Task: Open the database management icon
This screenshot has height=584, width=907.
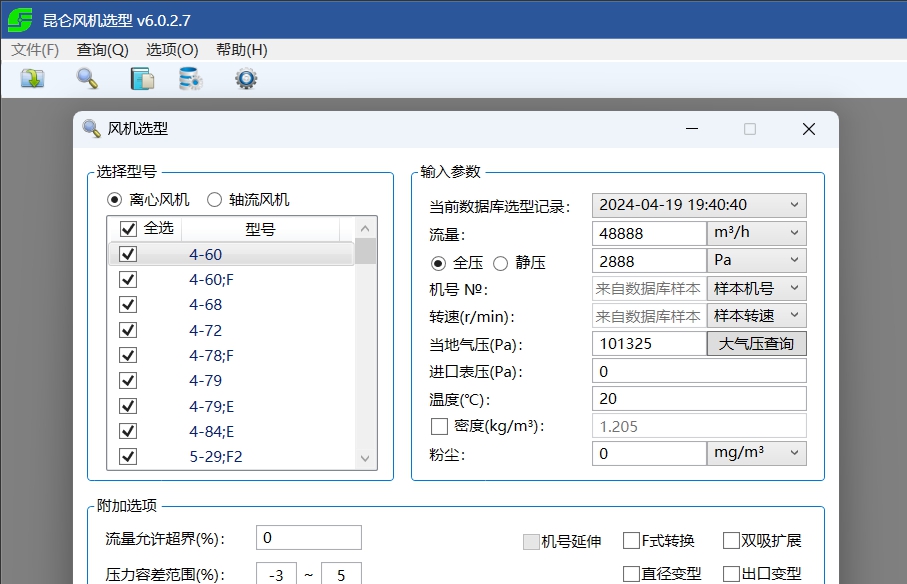Action: coord(193,78)
